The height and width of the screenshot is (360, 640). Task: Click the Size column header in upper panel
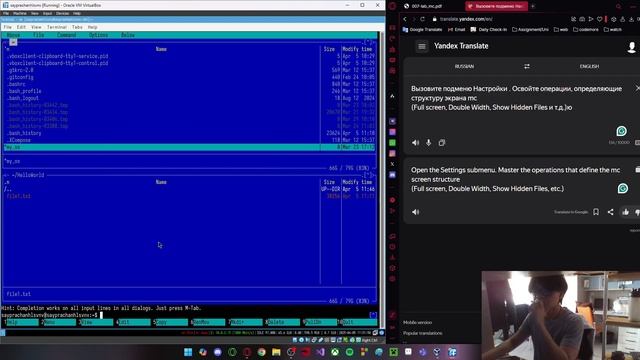tap(329, 49)
